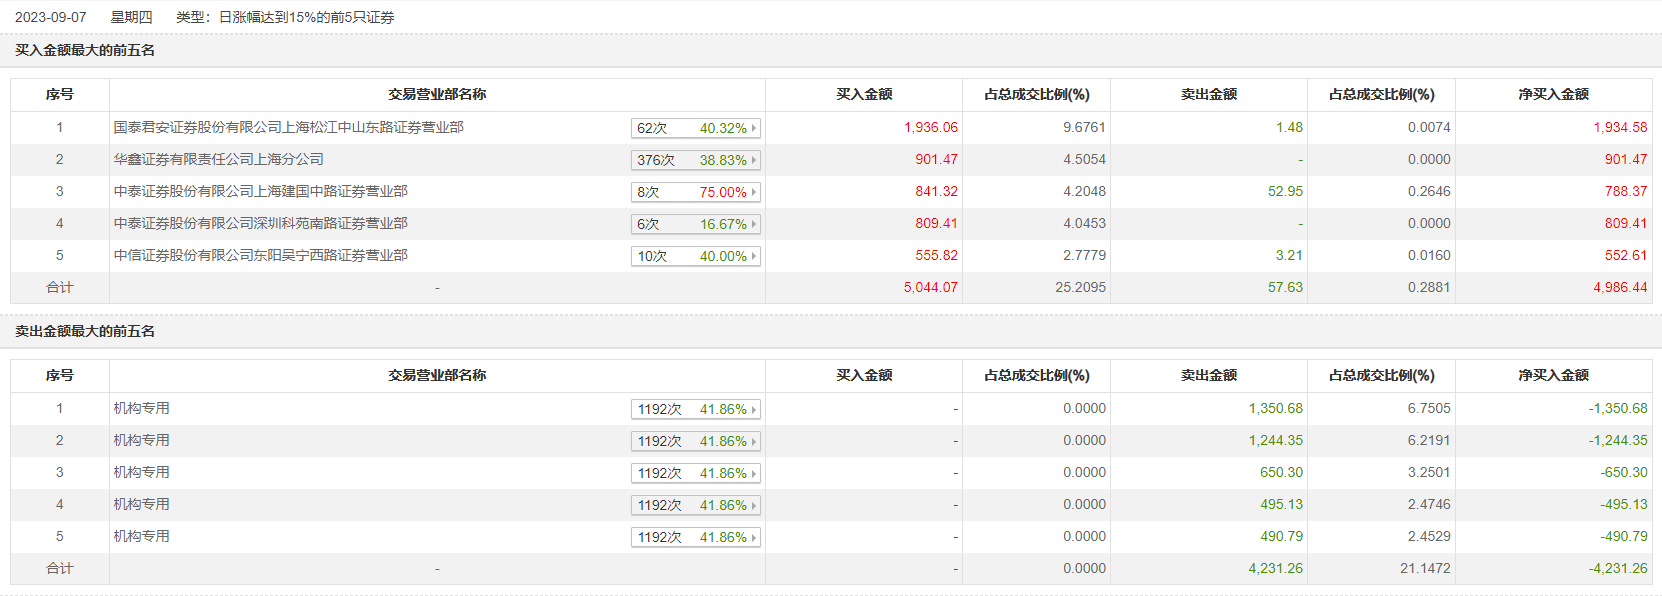The image size is (1662, 596).
Task: Open 机构专用 link in sell row 5
Action: 141,536
